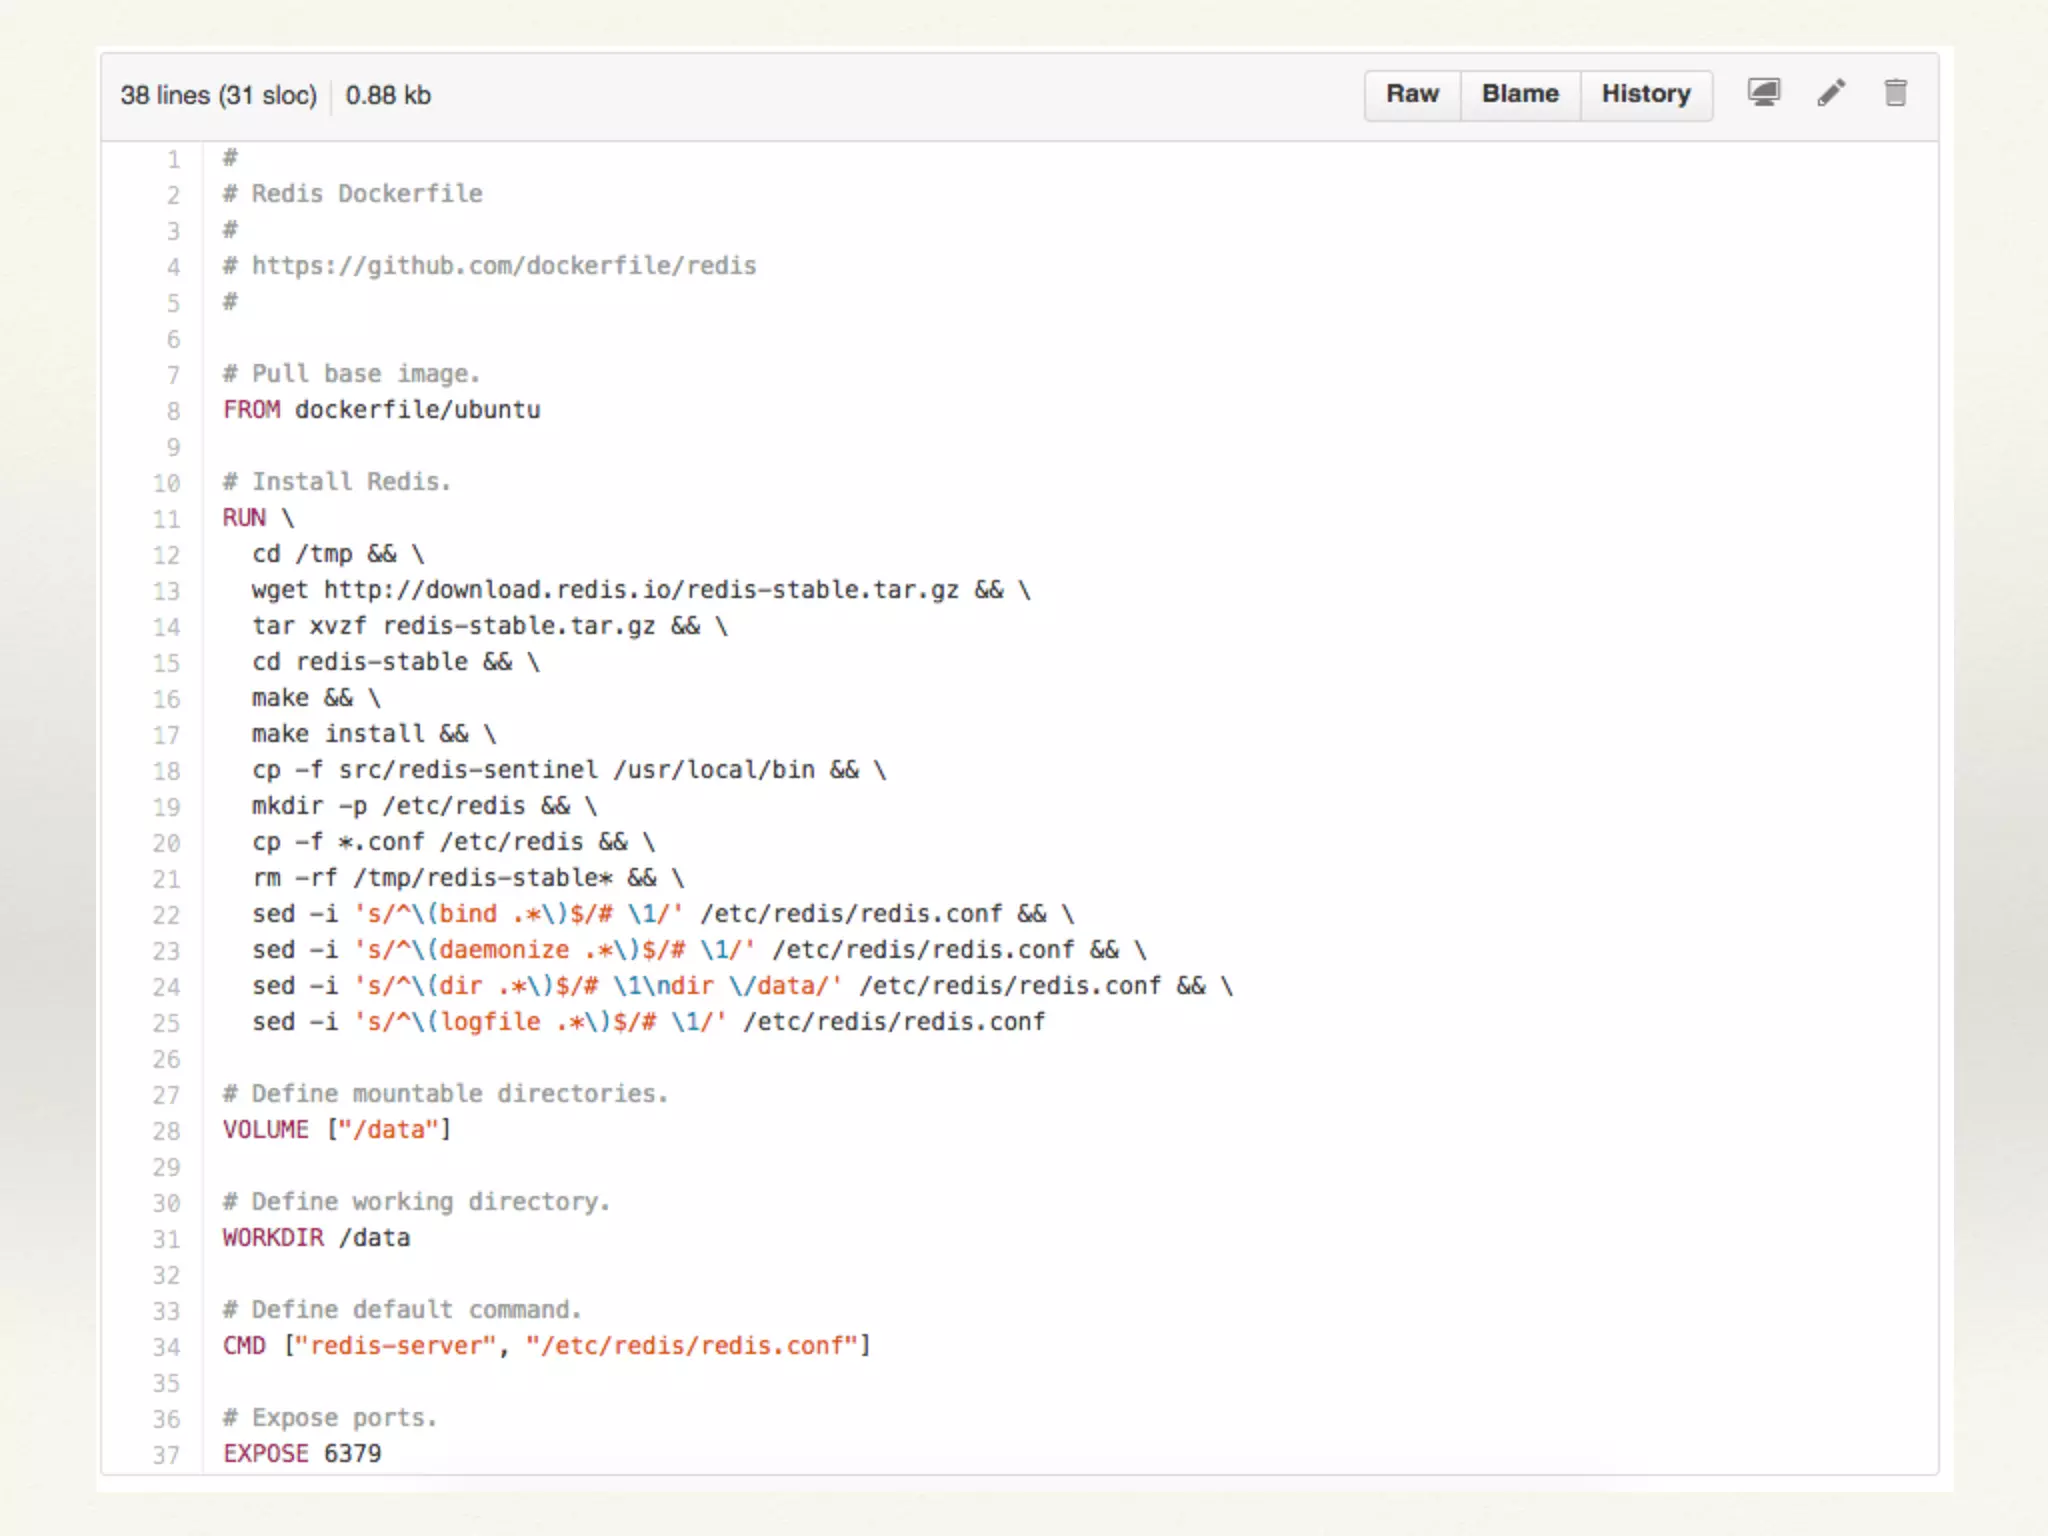Click the CMD redis-server line
This screenshot has height=1536, width=2048.
[546, 1346]
